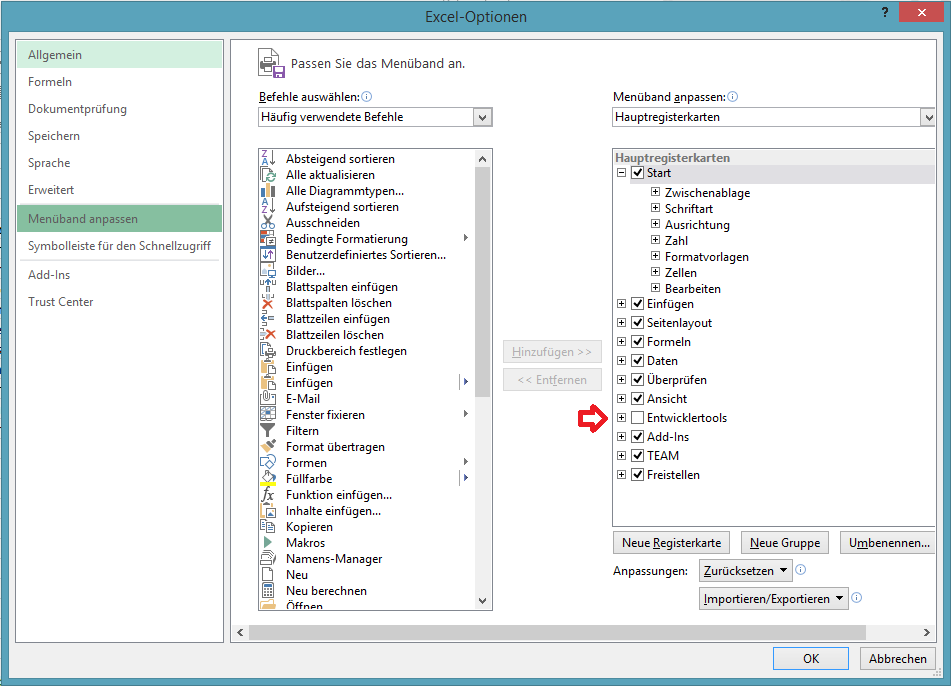Click the Absteigend sortieren icon

pos(268,158)
